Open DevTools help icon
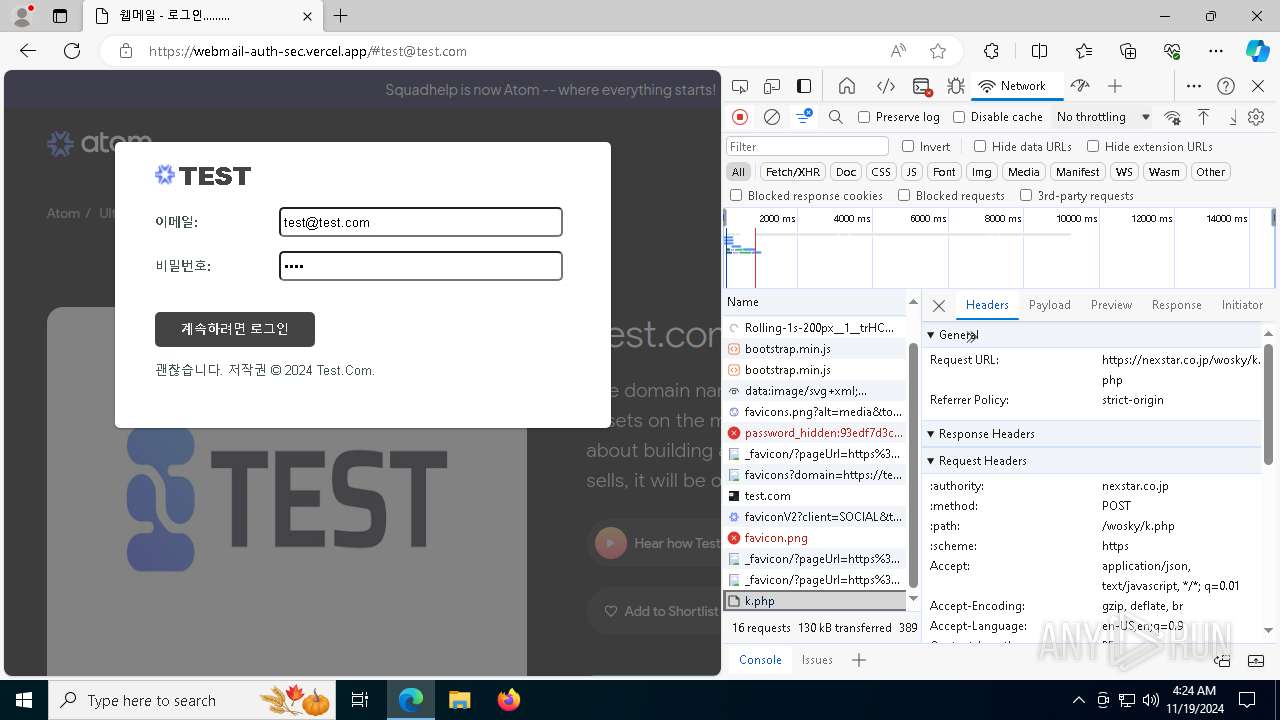This screenshot has height=720, width=1280. [x=1226, y=86]
